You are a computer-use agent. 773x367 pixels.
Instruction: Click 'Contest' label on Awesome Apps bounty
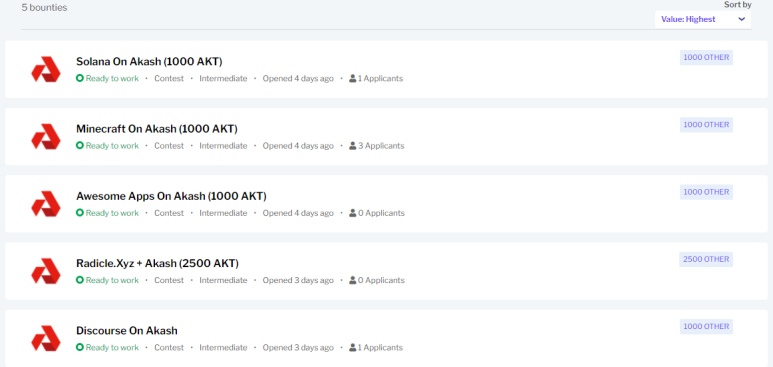pyautogui.click(x=169, y=213)
